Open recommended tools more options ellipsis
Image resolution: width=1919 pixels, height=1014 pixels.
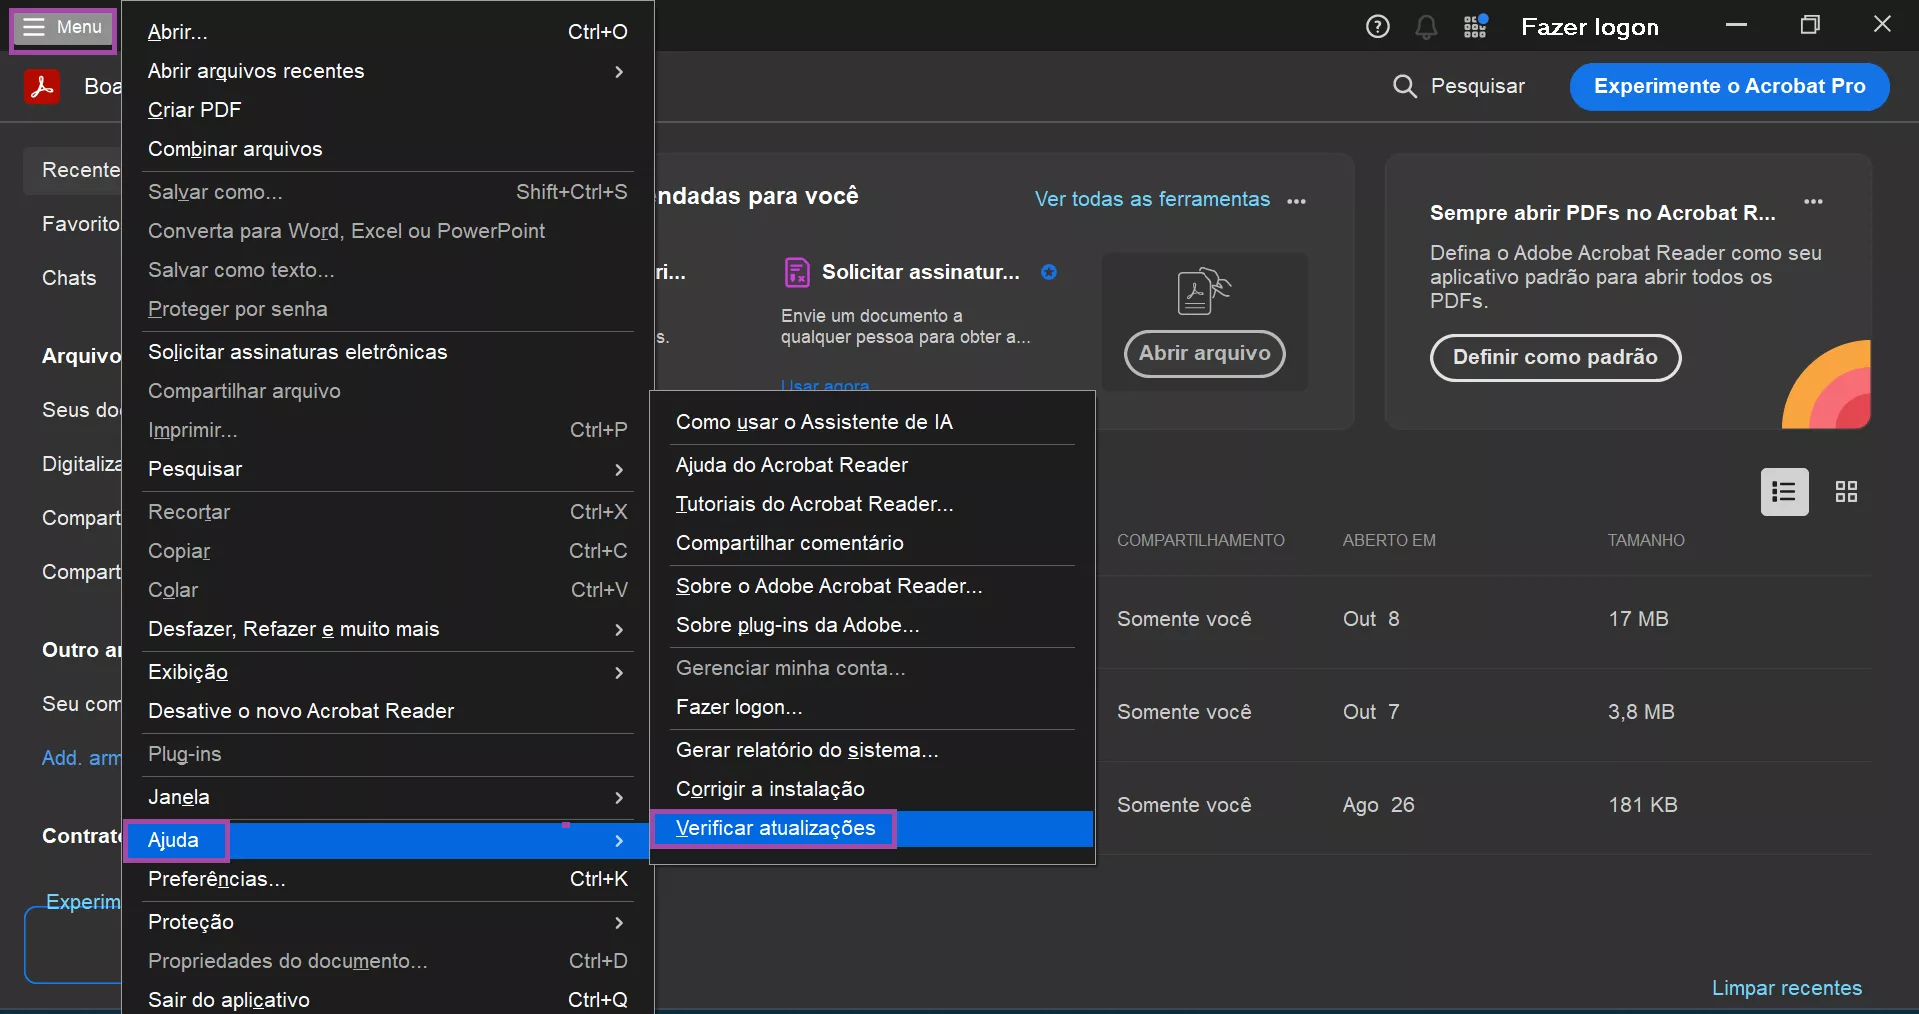tap(1297, 201)
